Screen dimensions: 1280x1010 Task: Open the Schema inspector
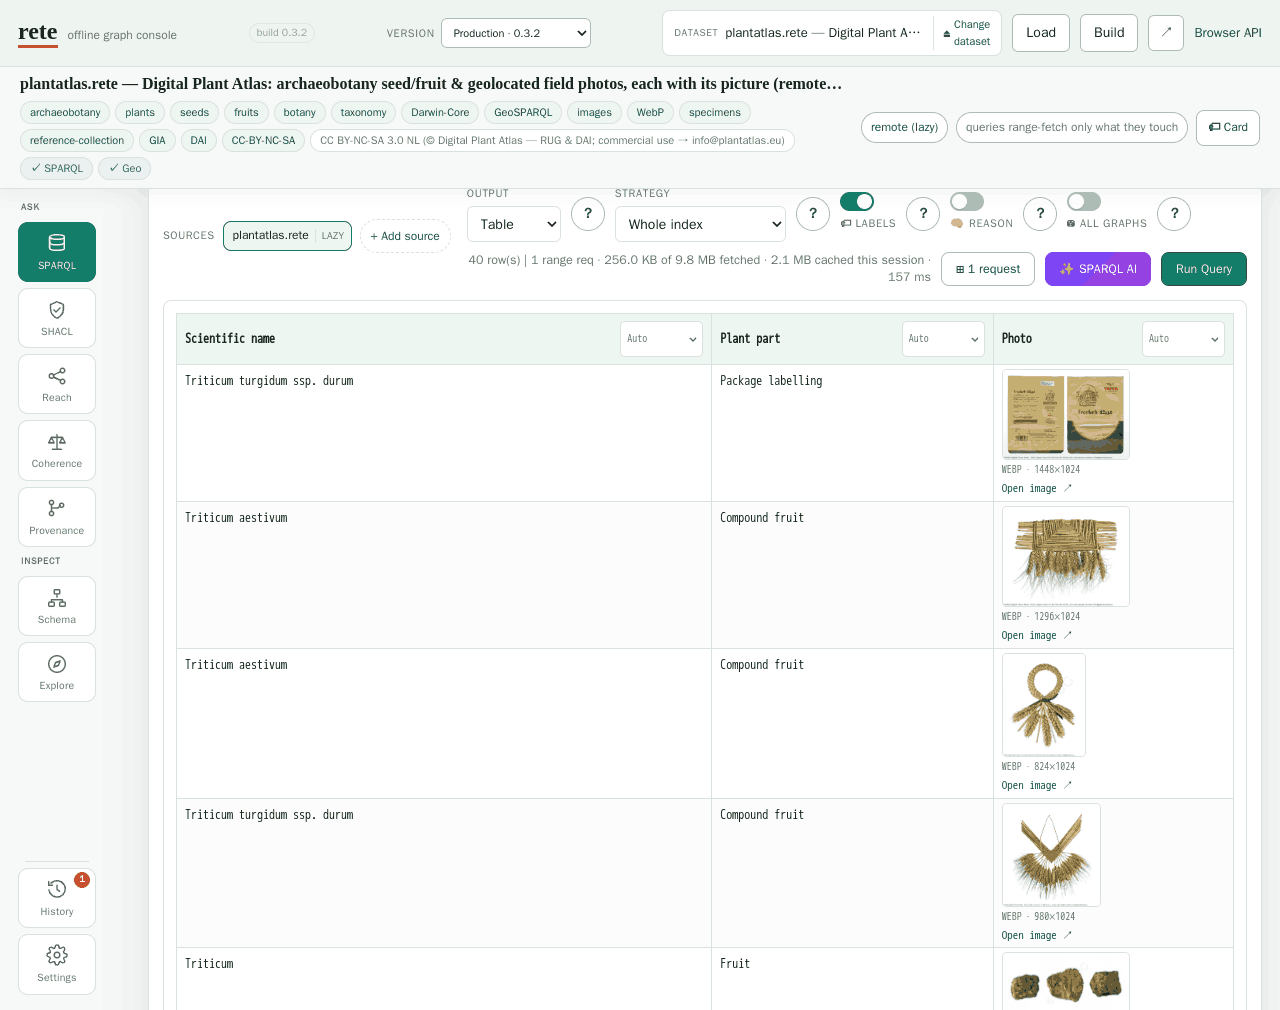click(x=57, y=606)
